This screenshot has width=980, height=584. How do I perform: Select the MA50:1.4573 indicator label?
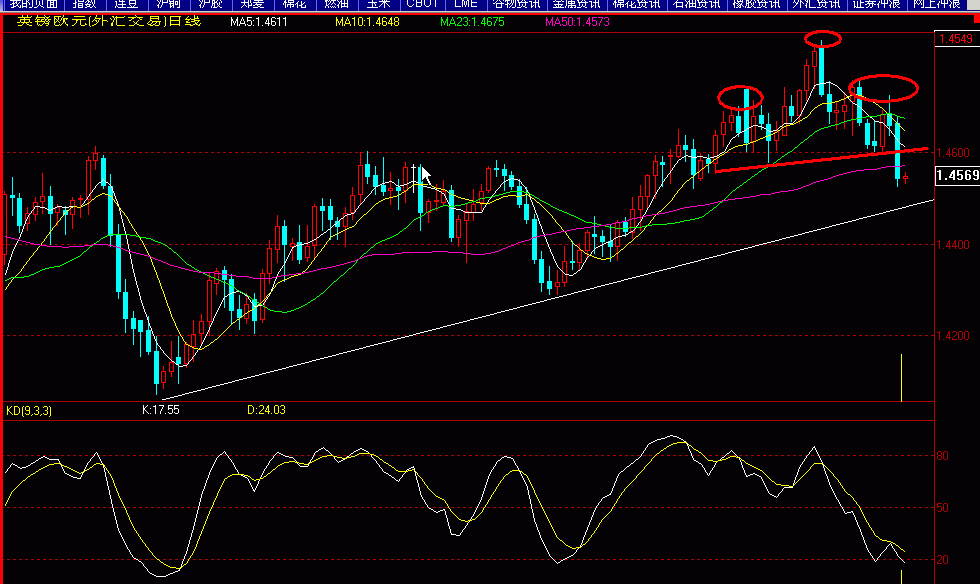coord(577,22)
